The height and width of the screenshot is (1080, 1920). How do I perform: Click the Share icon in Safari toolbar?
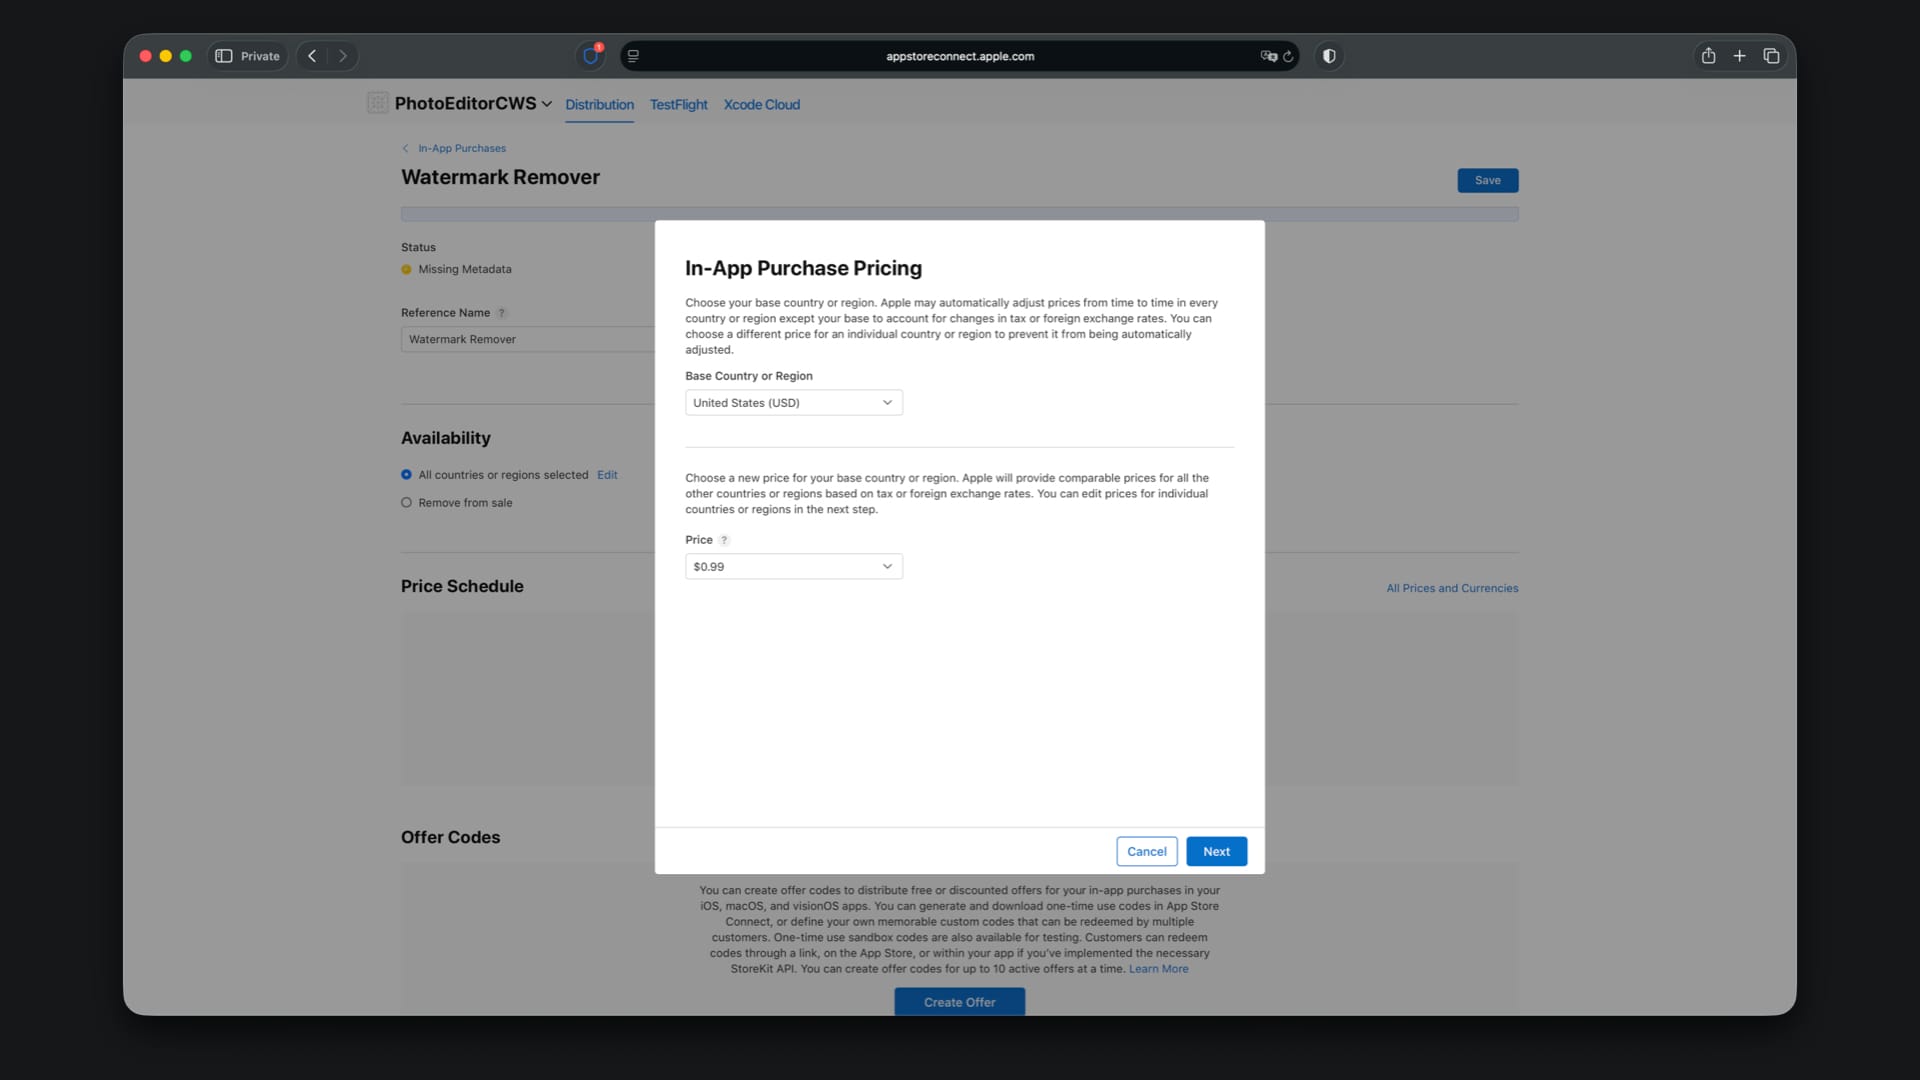click(1708, 56)
